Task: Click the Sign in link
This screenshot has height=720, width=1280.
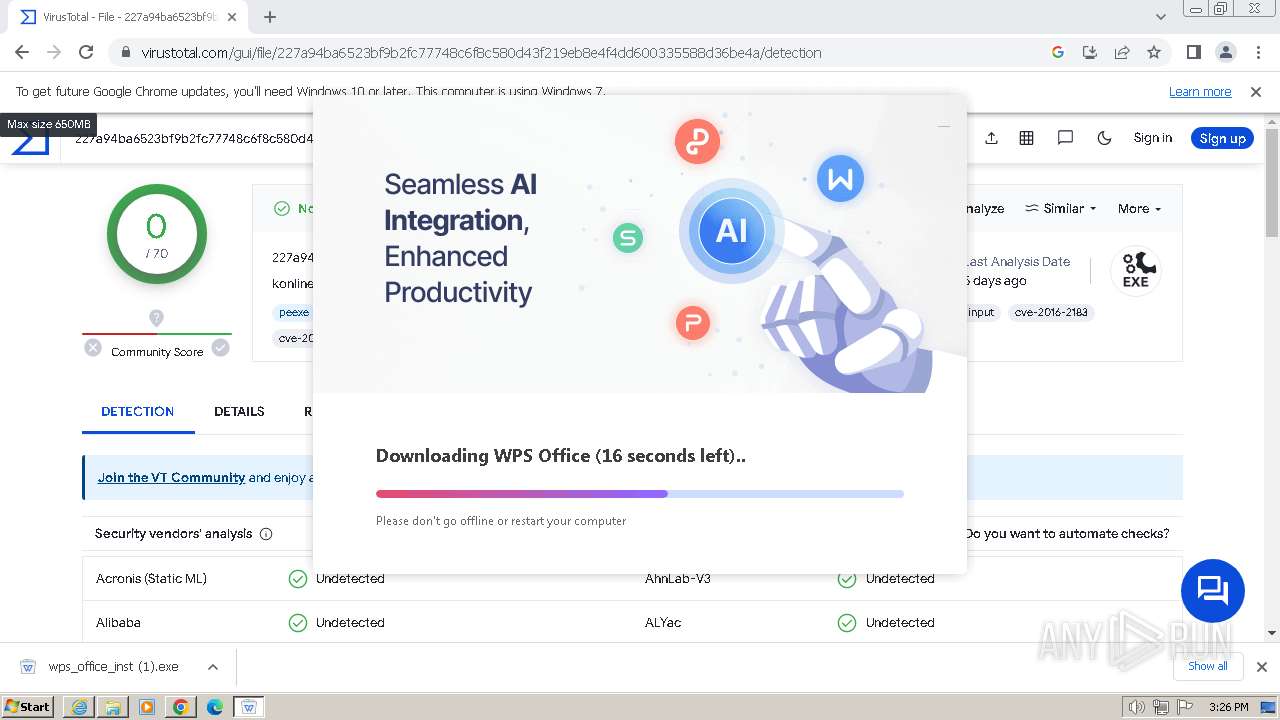Action: (x=1152, y=138)
